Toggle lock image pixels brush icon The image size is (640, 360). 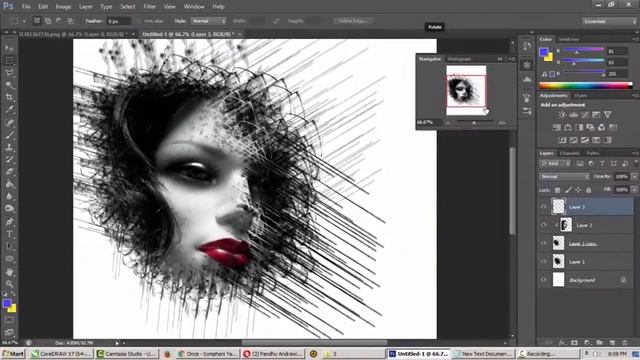568,190
